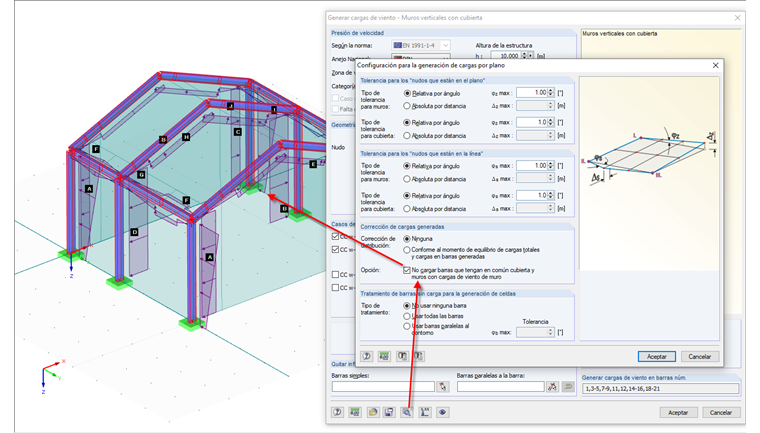Click the open folder icon in wind loads dialog
760x433 pixels.
(x=372, y=412)
